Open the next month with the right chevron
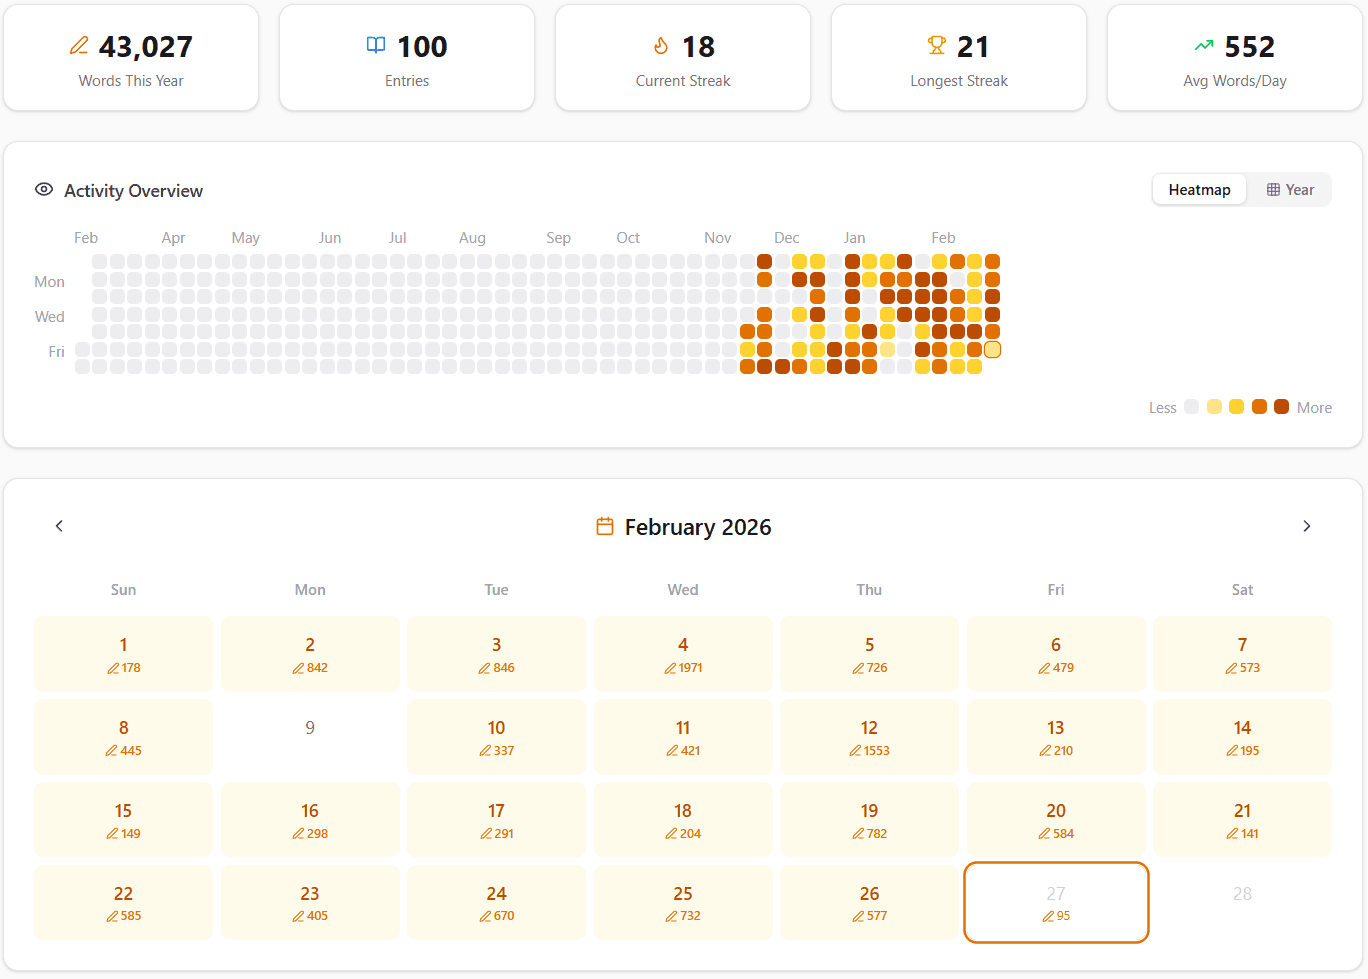 1307,525
